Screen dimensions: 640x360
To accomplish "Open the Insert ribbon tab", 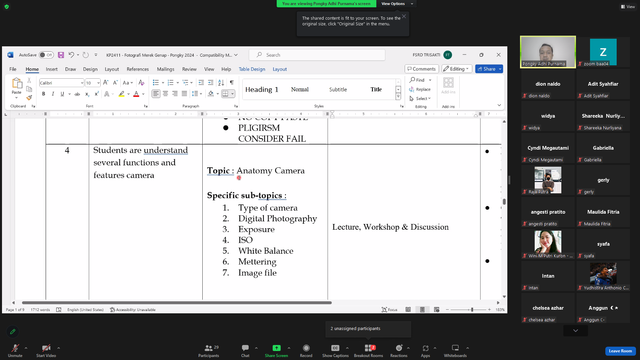I will tap(51, 69).
